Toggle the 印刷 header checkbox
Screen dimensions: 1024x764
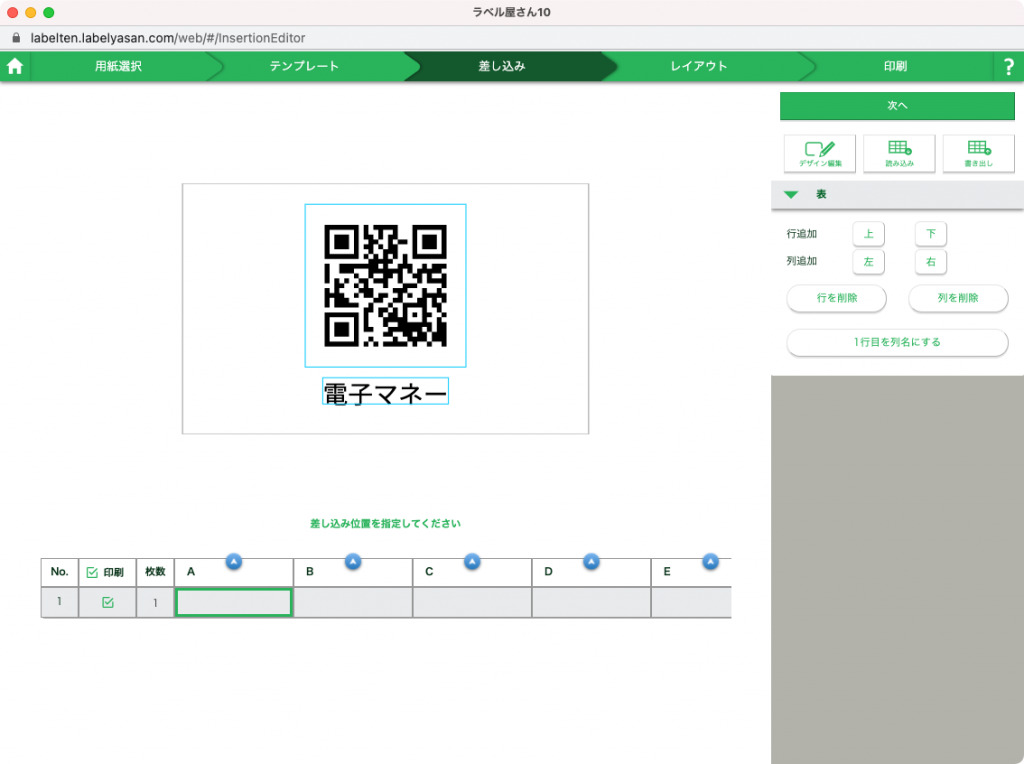(92, 573)
